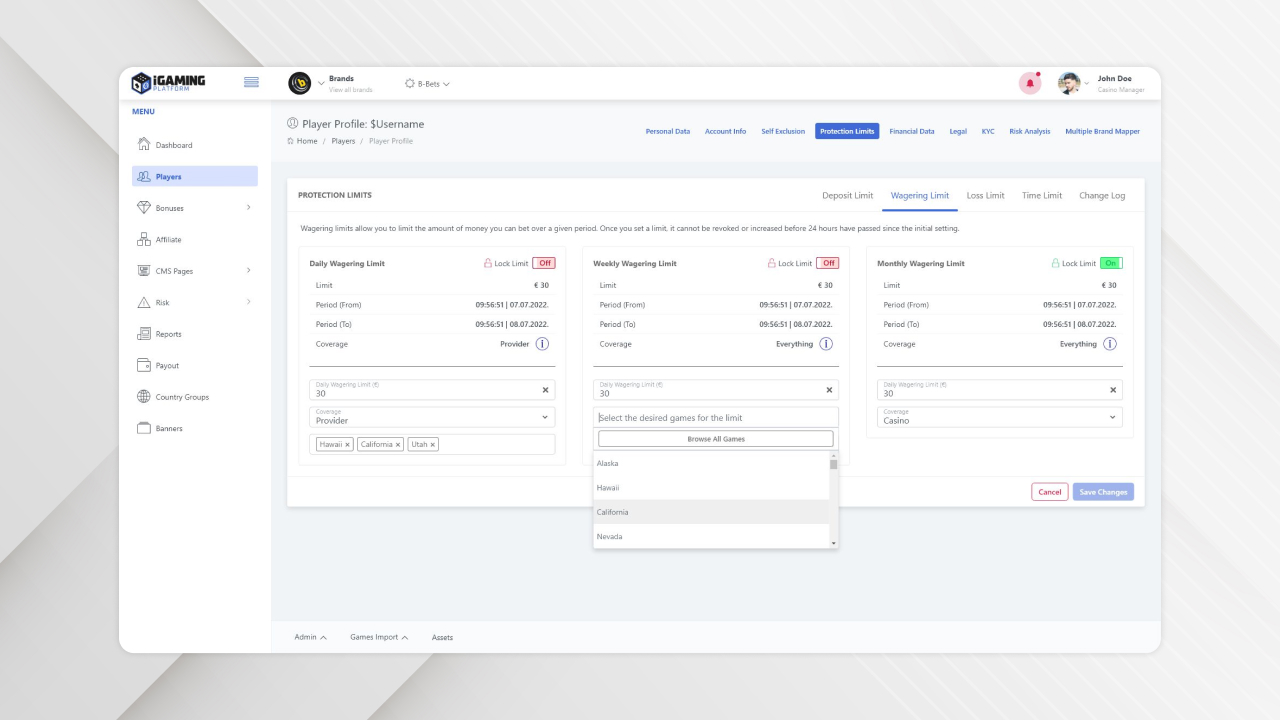Click the Risk warning triangle icon
This screenshot has height=720, width=1280.
(143, 302)
